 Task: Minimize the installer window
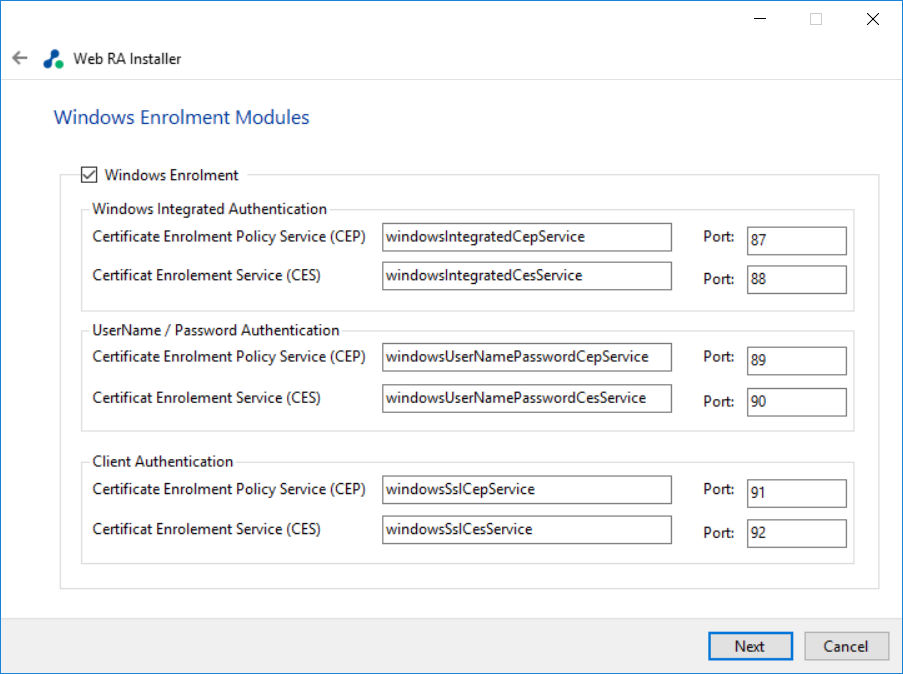click(x=761, y=19)
